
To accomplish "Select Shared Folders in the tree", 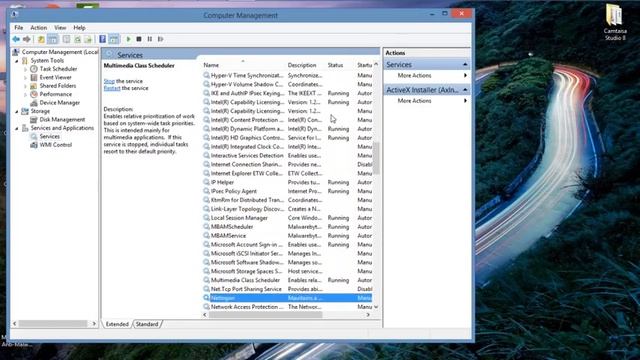I will coord(58,86).
